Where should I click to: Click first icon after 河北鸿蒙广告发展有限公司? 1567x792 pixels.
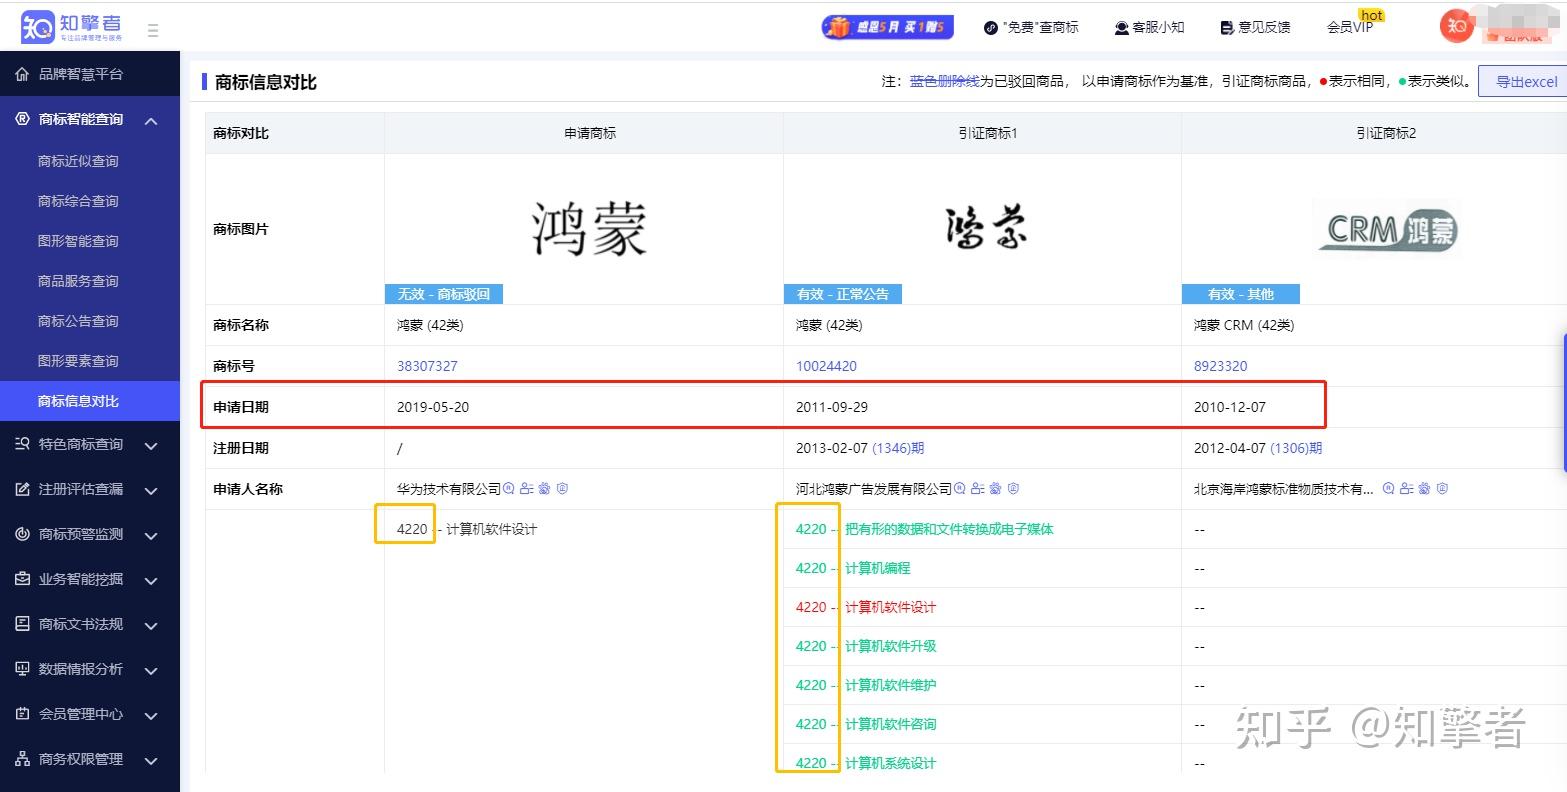(960, 489)
